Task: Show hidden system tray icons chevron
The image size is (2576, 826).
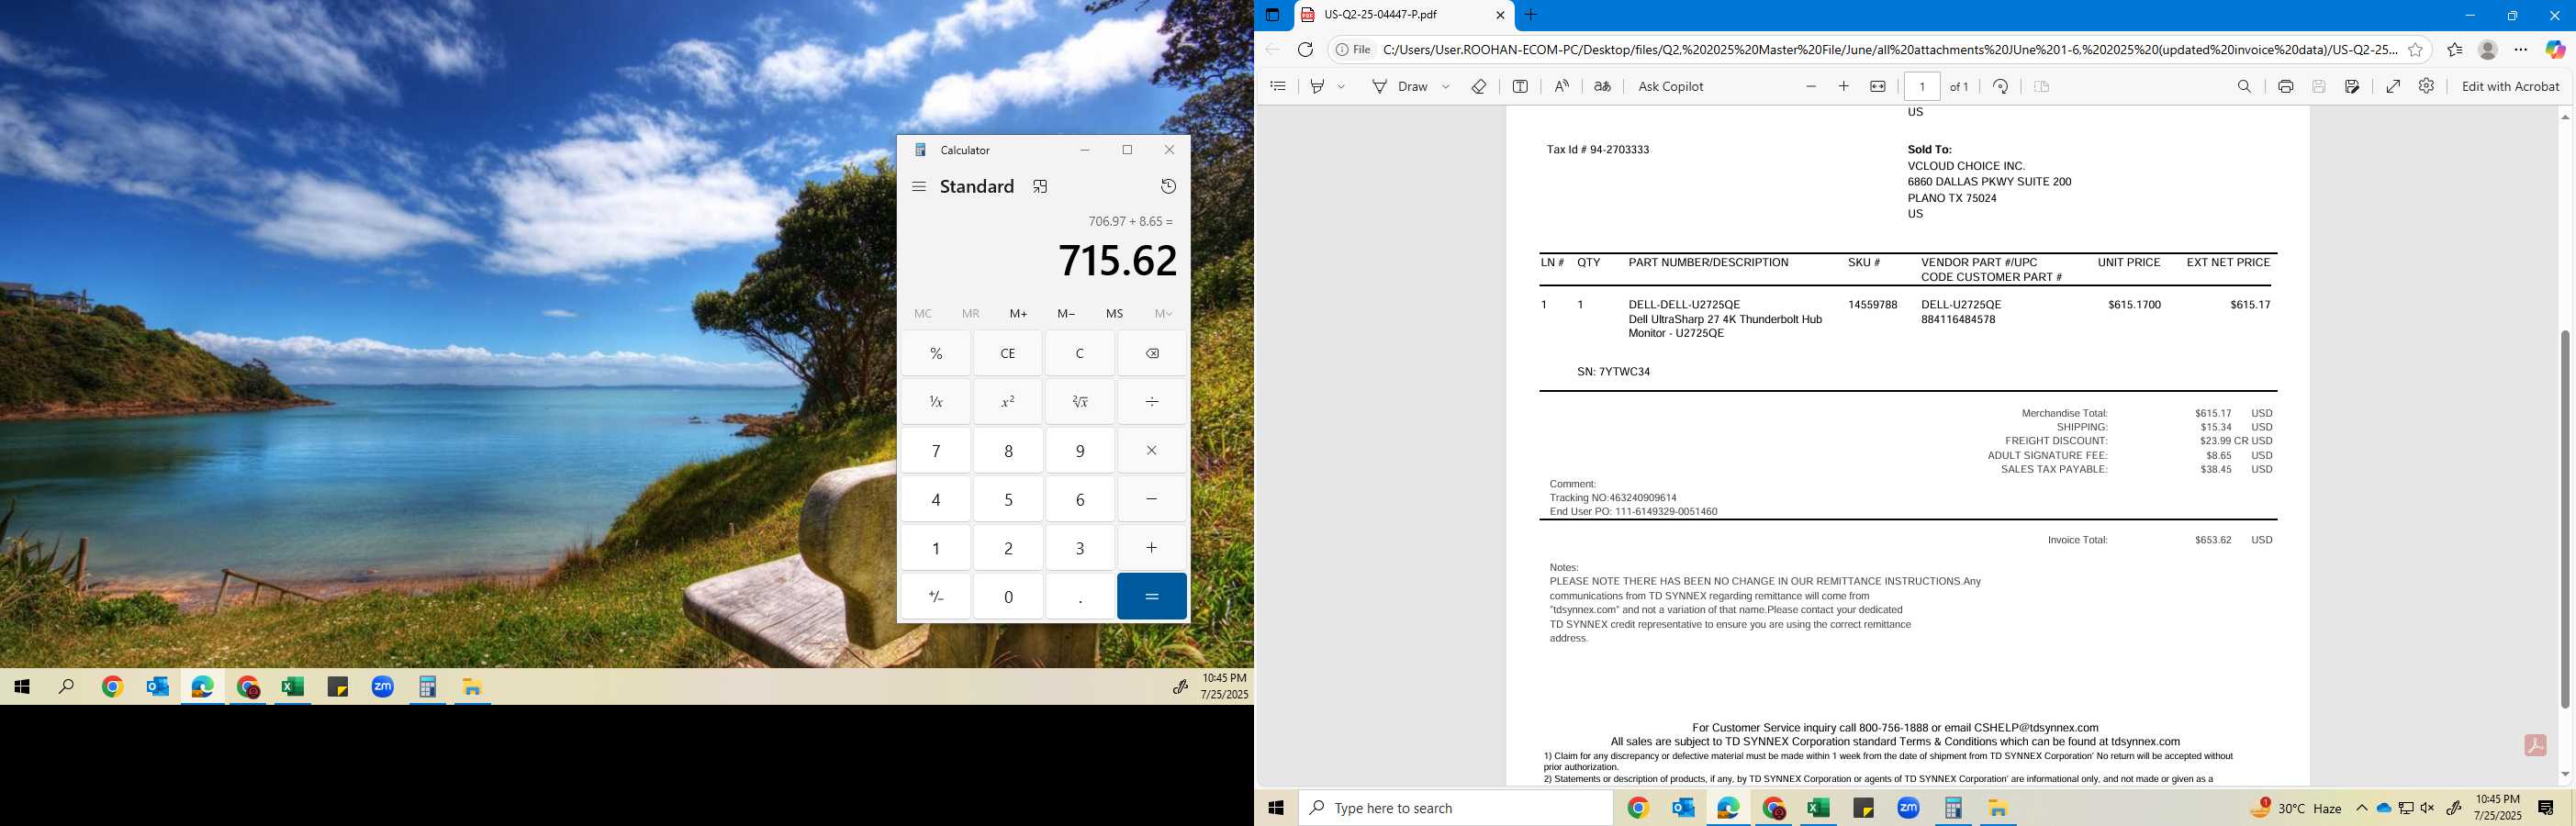Action: [2362, 808]
